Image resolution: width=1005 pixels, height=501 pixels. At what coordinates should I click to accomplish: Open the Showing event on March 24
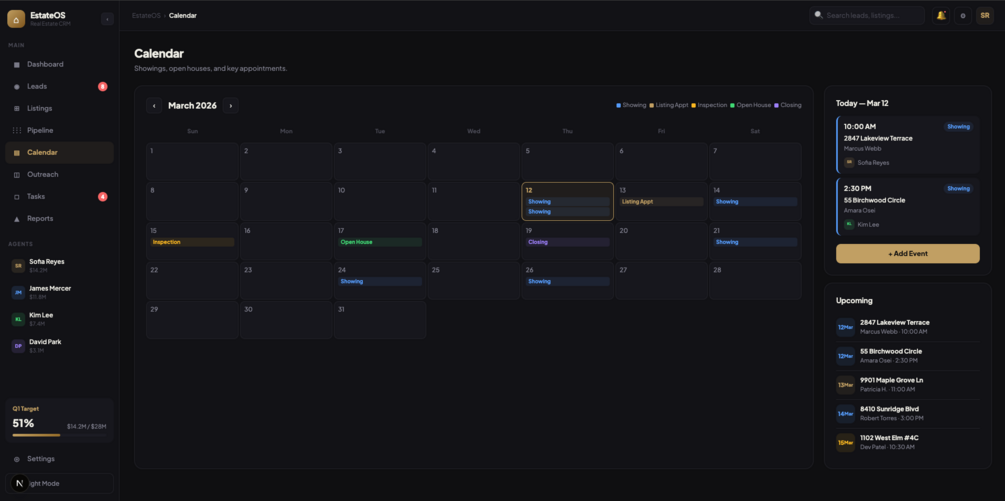tap(380, 281)
